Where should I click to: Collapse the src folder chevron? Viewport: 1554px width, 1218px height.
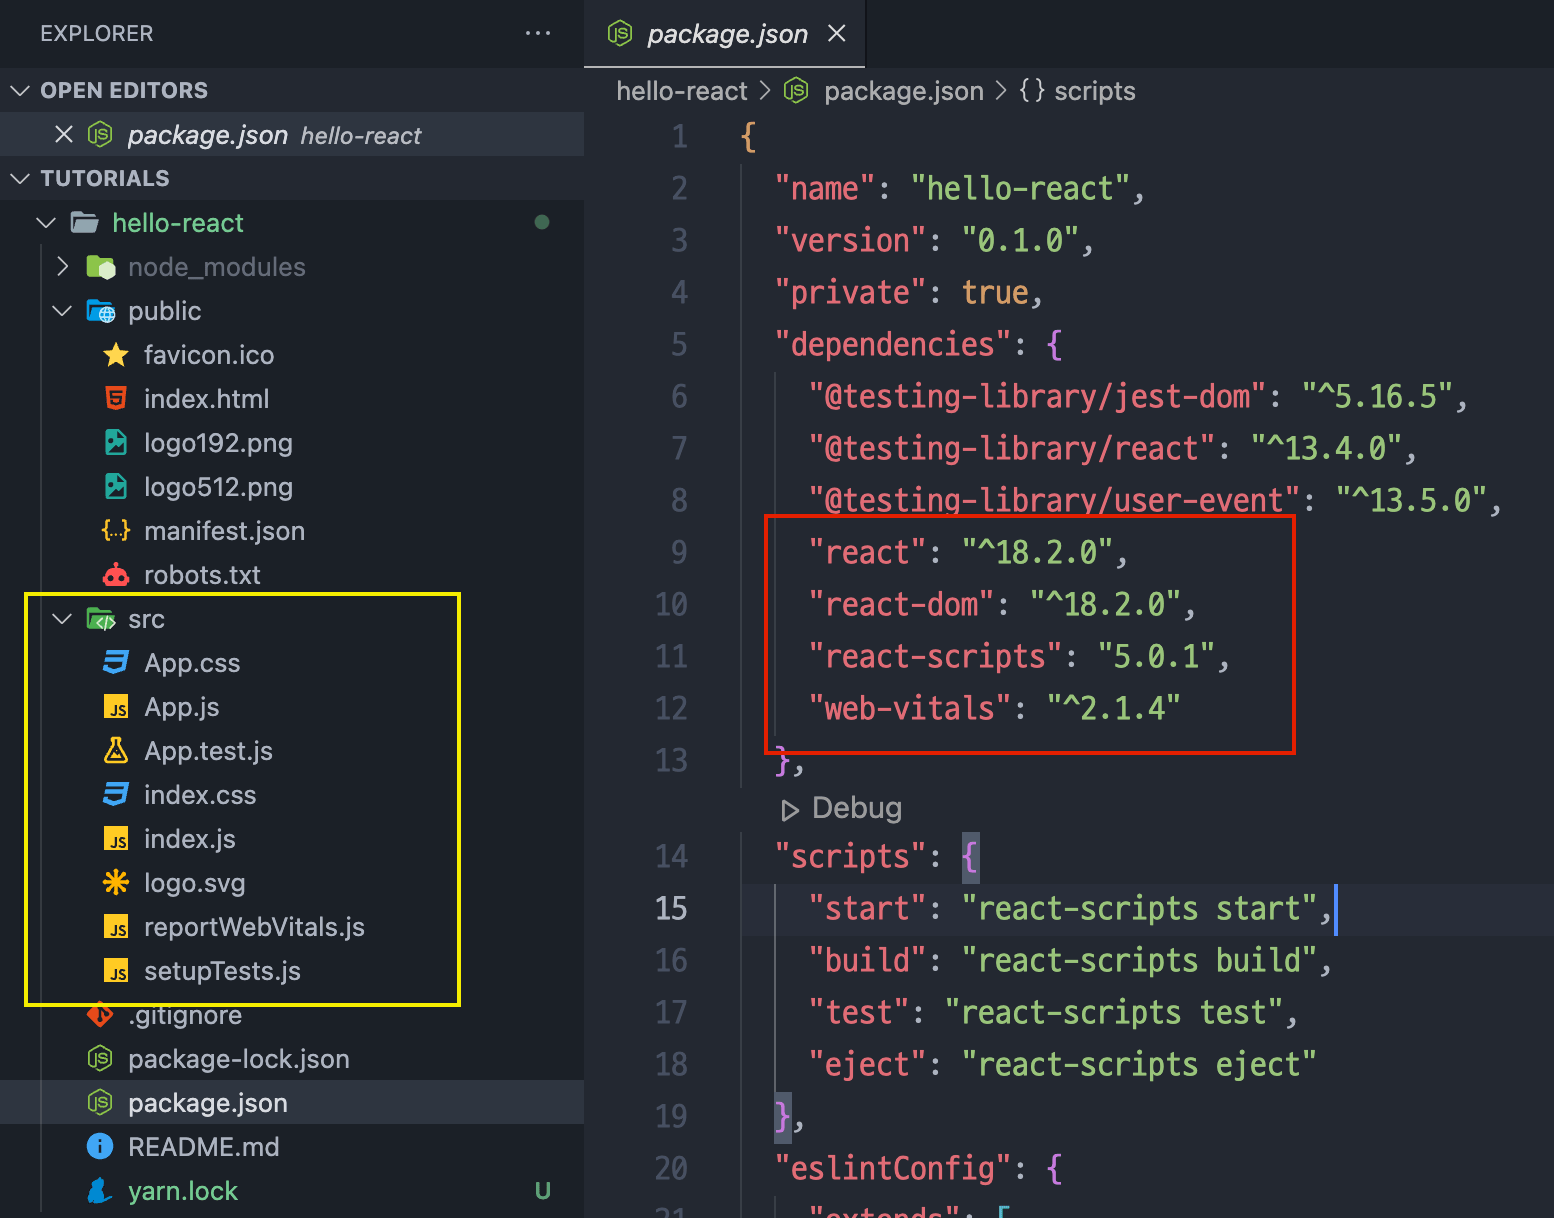pos(62,618)
